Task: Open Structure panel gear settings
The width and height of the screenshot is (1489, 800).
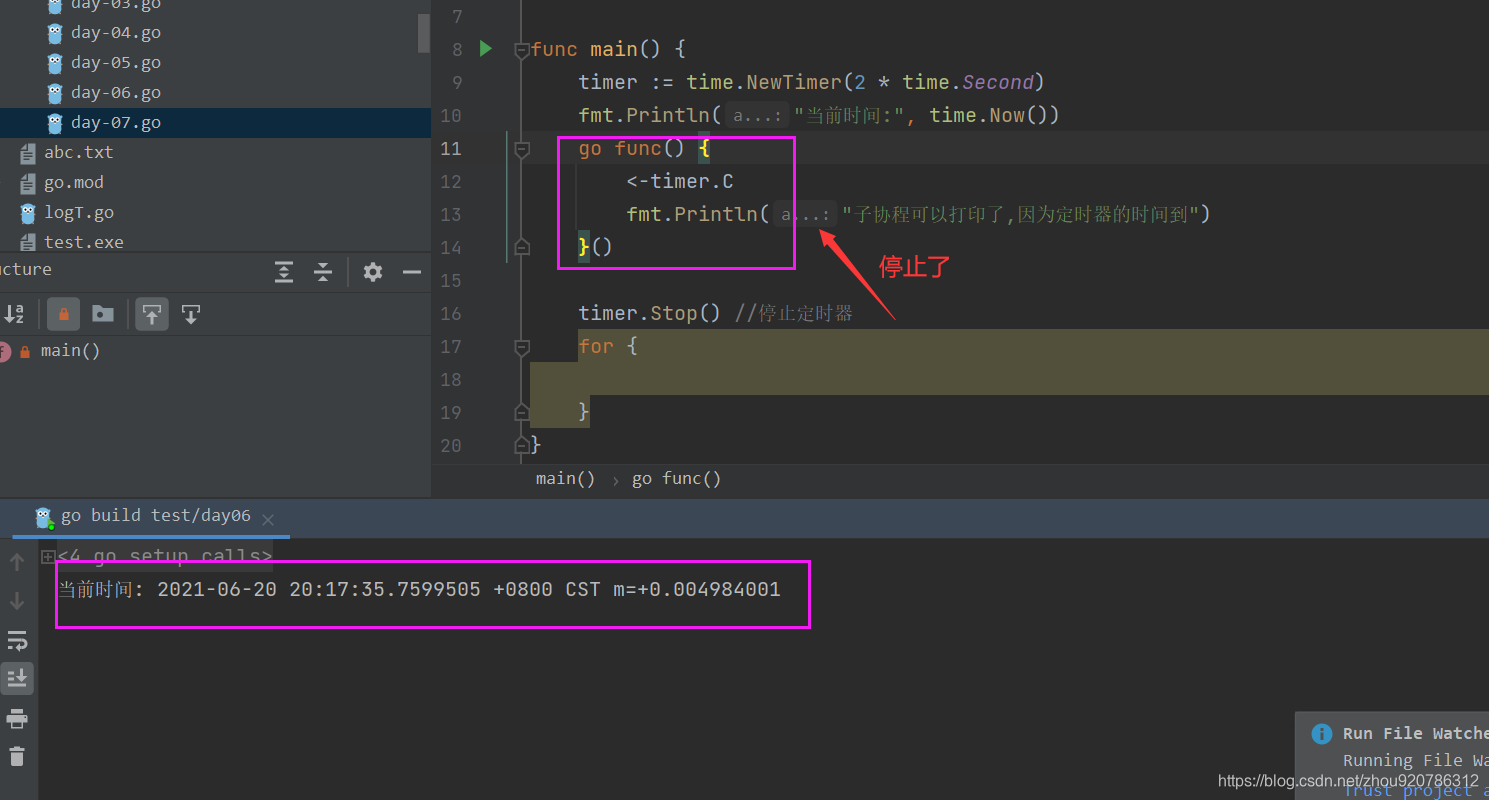Action: (x=373, y=272)
